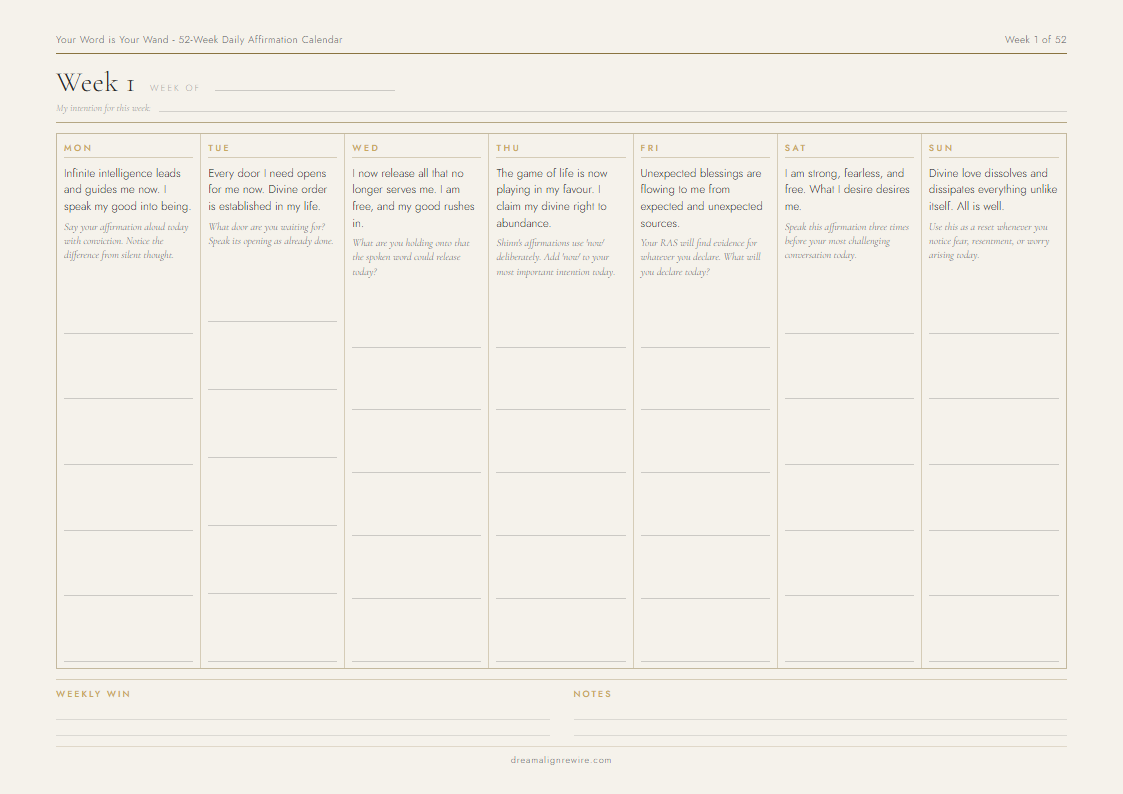
Task: Select the FRI column header
Action: click(x=650, y=148)
